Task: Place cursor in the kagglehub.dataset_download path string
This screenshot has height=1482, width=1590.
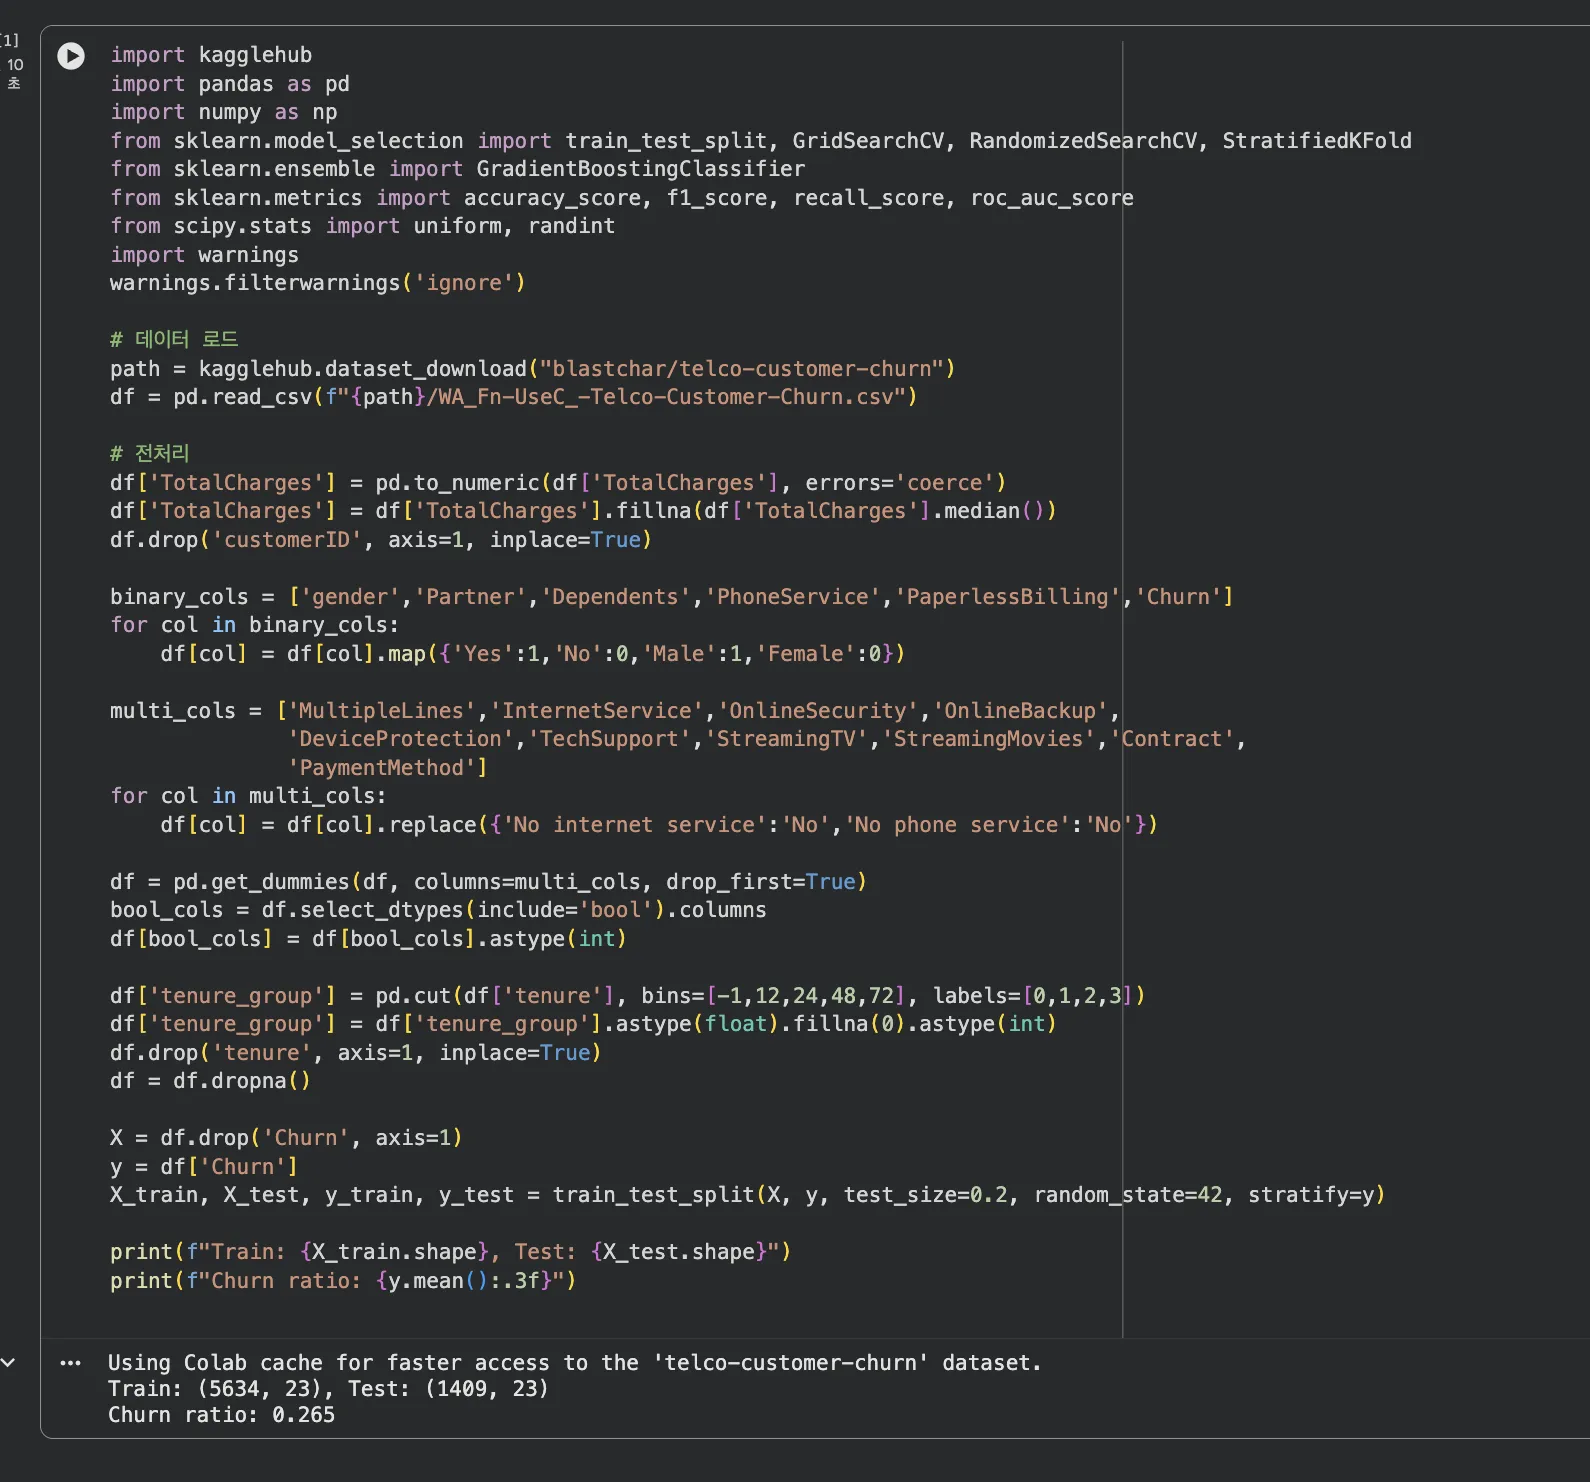Action: point(747,369)
